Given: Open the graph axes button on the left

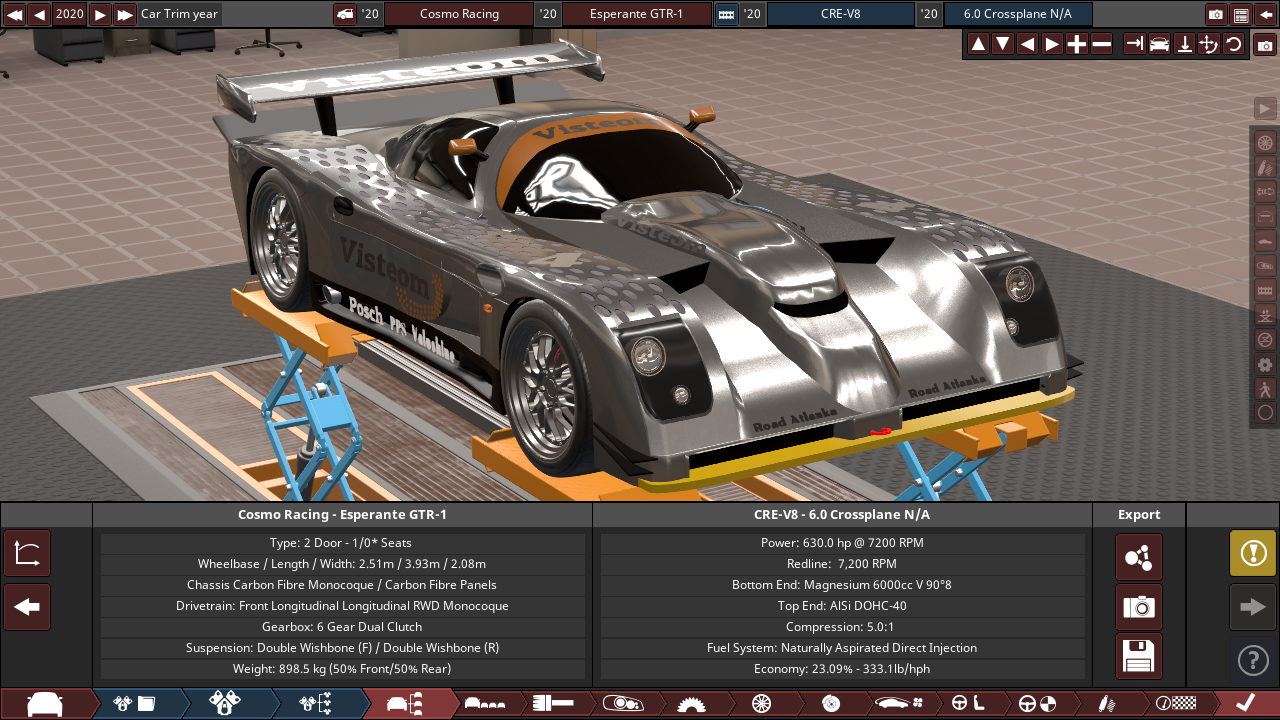Looking at the screenshot, I should coord(27,553).
